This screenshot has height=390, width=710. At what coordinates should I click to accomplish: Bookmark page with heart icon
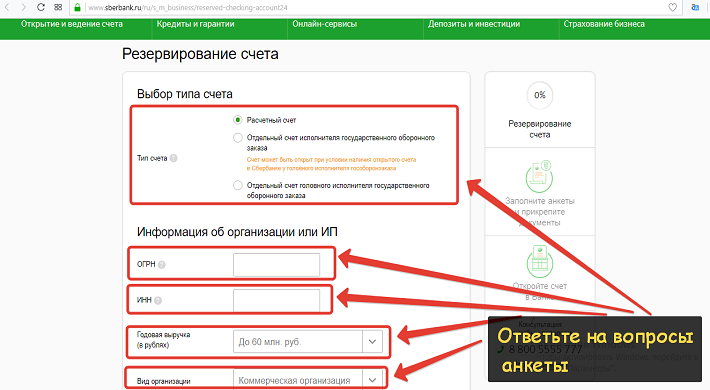[673, 7]
